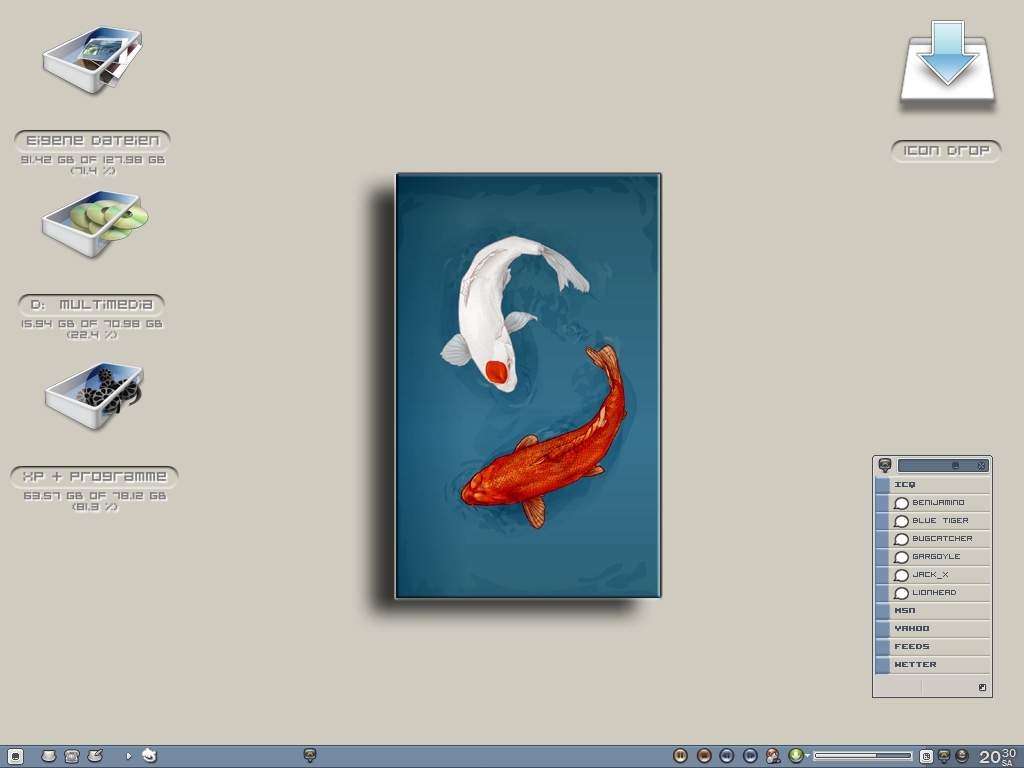The height and width of the screenshot is (768, 1024).
Task: Collapse the ICQ contact group
Action: click(x=933, y=485)
